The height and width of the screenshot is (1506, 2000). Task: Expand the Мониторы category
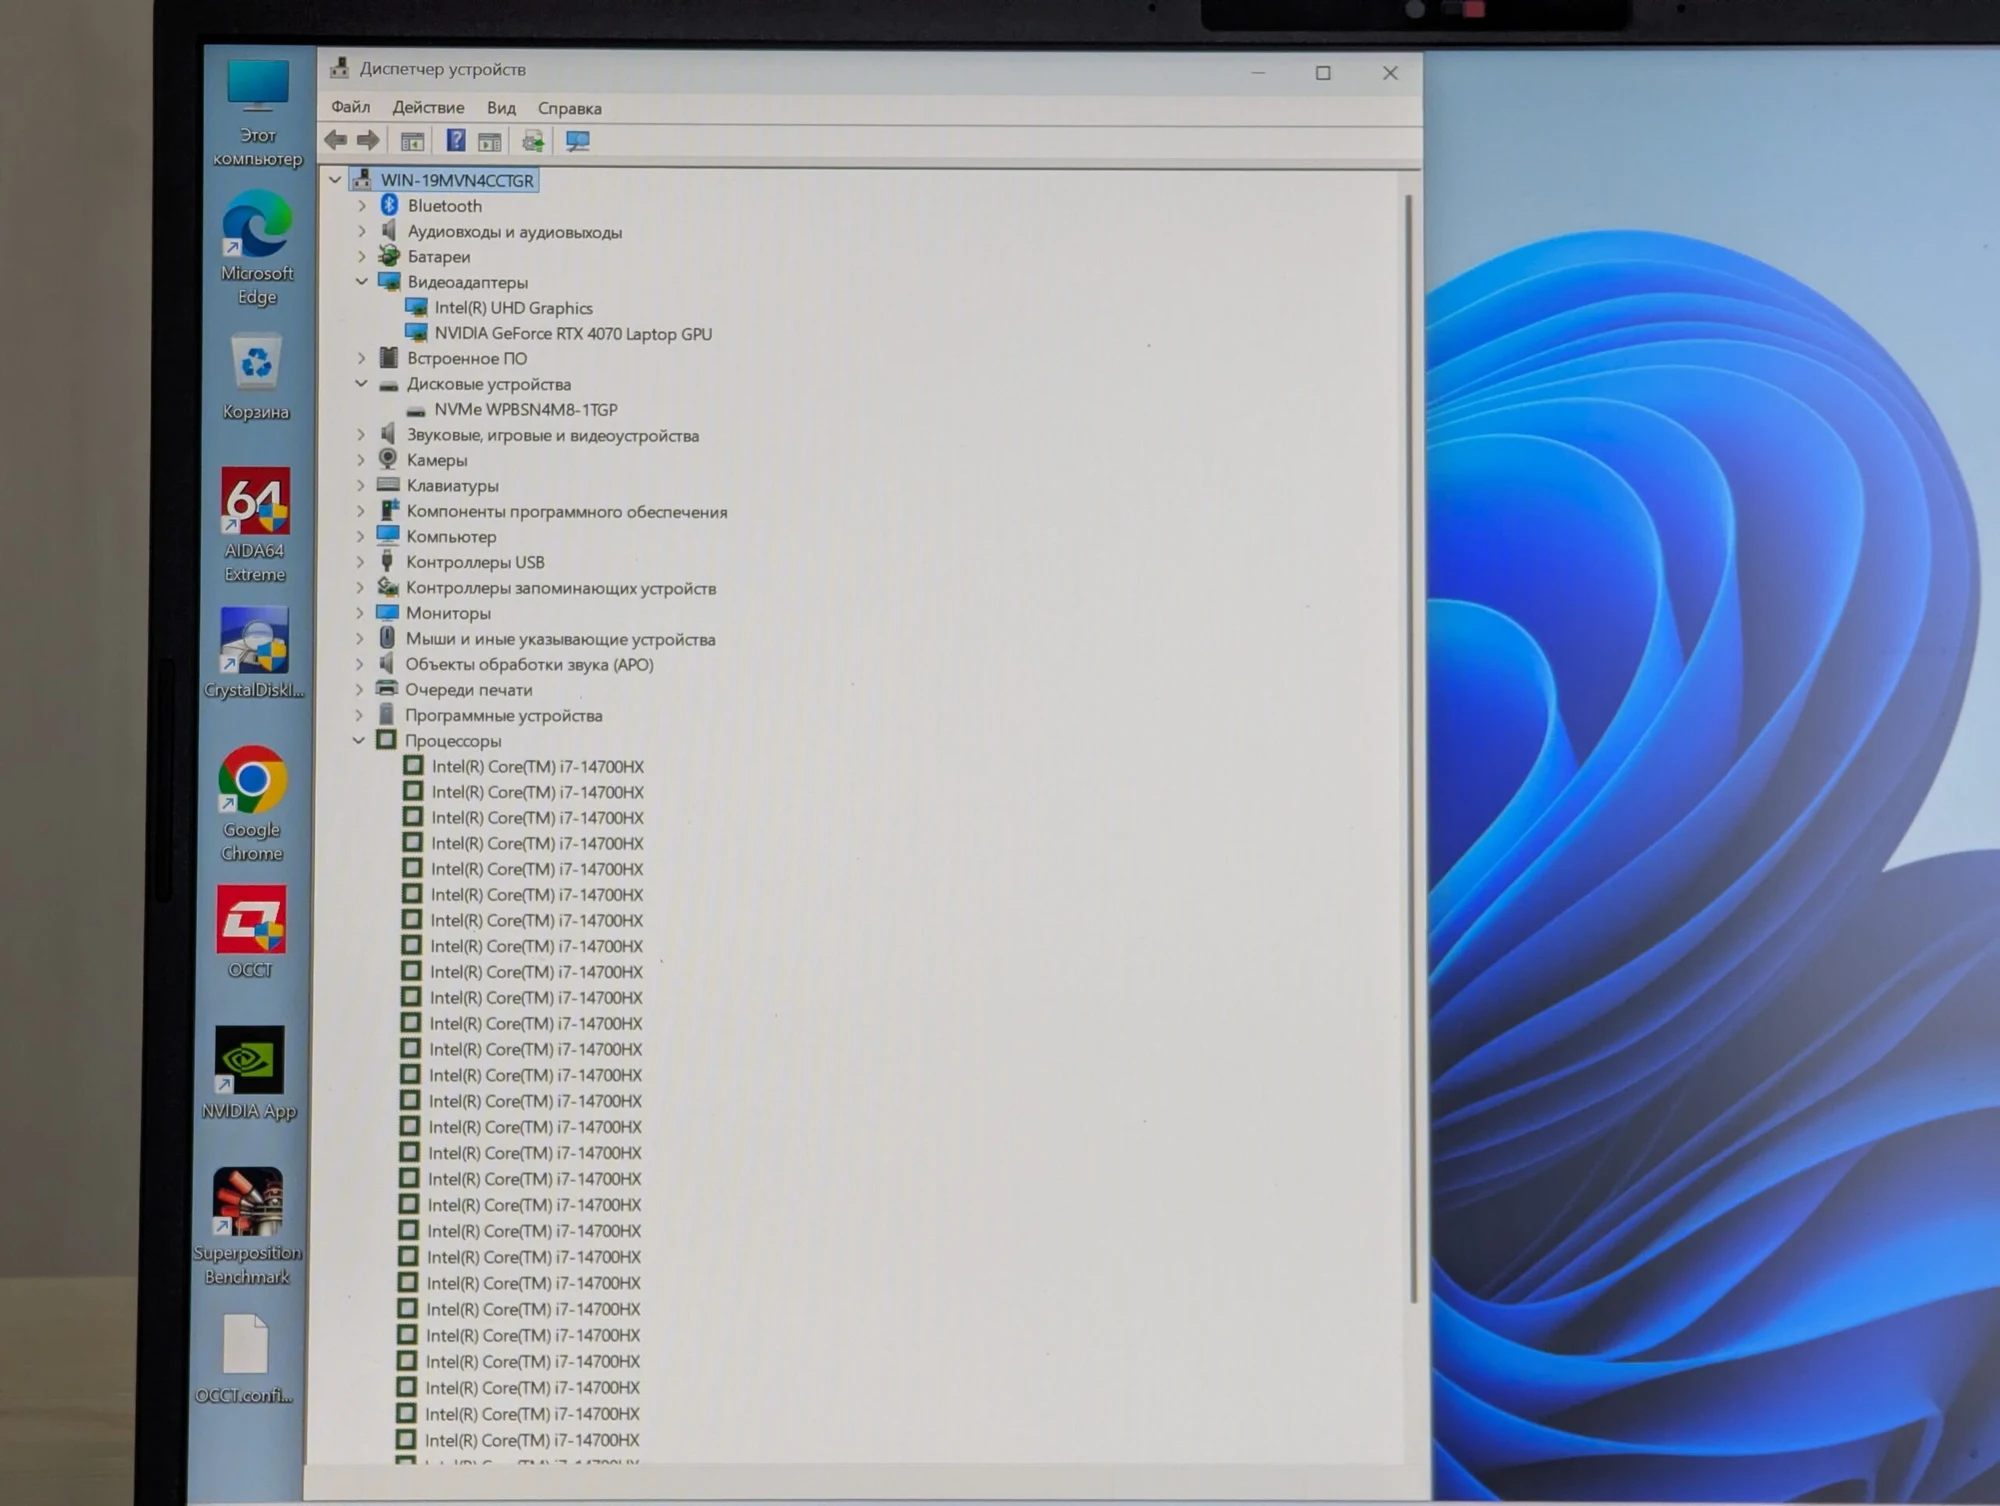click(x=360, y=613)
